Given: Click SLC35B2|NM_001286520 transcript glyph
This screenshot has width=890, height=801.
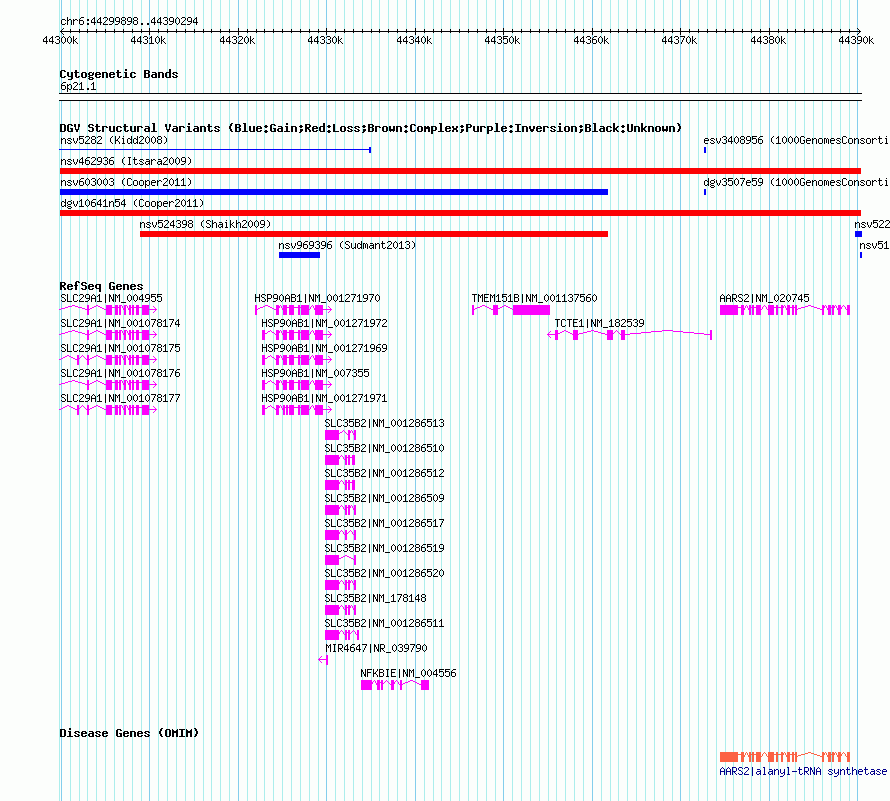Looking at the screenshot, I should coord(341,585).
